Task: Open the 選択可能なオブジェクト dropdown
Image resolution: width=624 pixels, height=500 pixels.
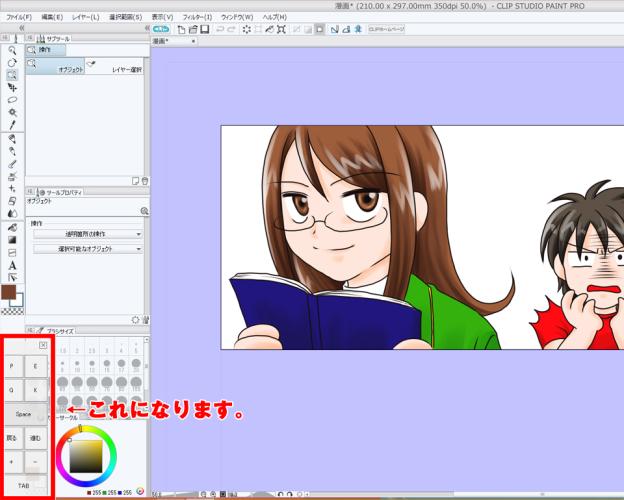Action: [x=88, y=249]
